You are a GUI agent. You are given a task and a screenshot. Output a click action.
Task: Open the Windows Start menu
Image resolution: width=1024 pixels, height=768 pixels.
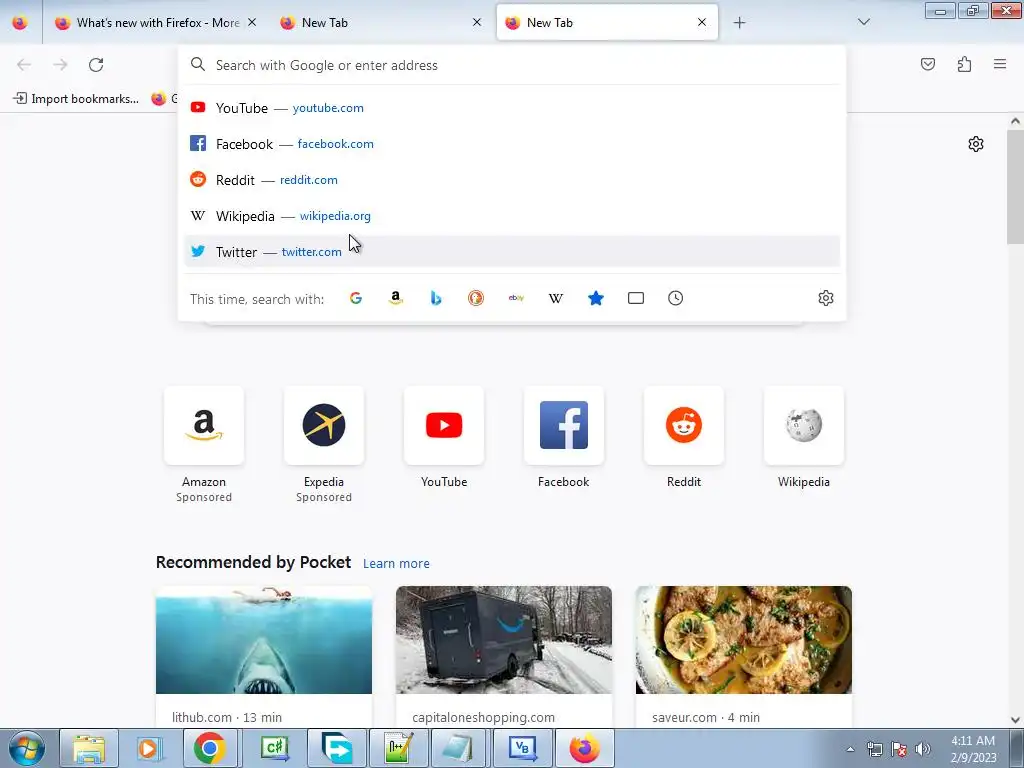[x=26, y=748]
